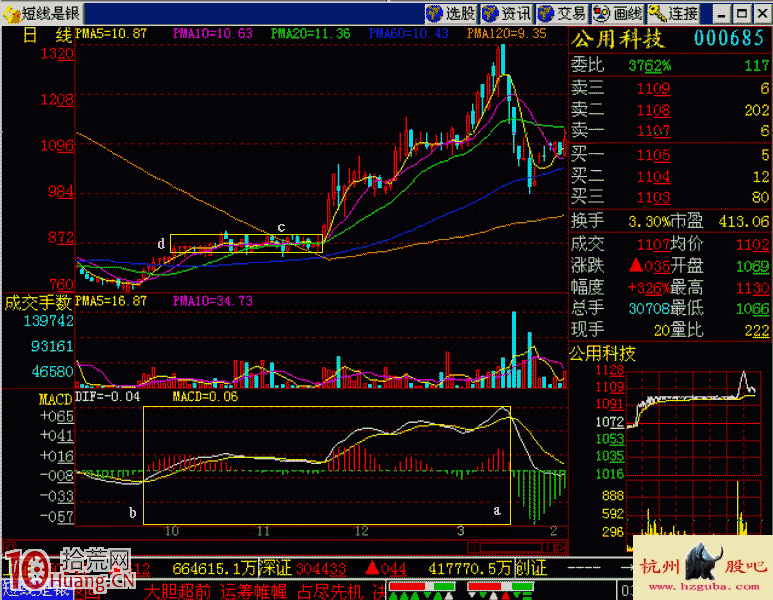Open the 资讯 news toolbar button

click(506, 13)
